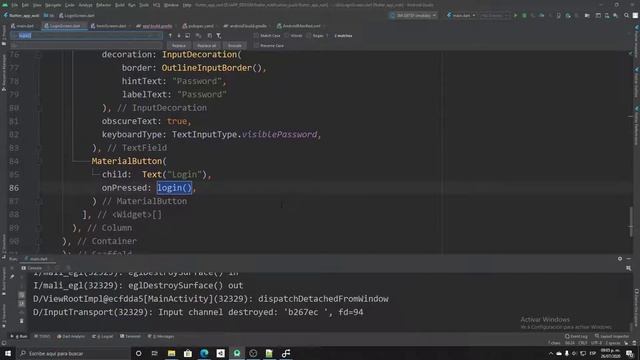This screenshot has height=360, width=640.
Task: Open the Code menu
Action: 70,5
